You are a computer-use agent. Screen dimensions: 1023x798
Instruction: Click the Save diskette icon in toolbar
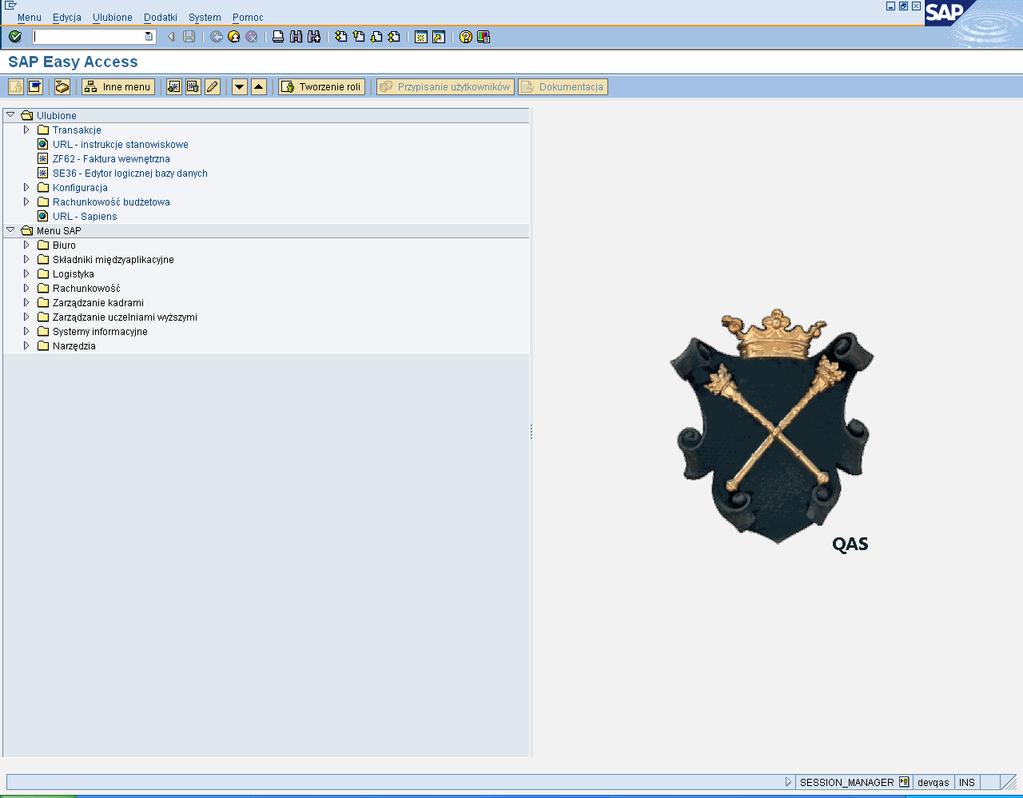click(x=189, y=37)
